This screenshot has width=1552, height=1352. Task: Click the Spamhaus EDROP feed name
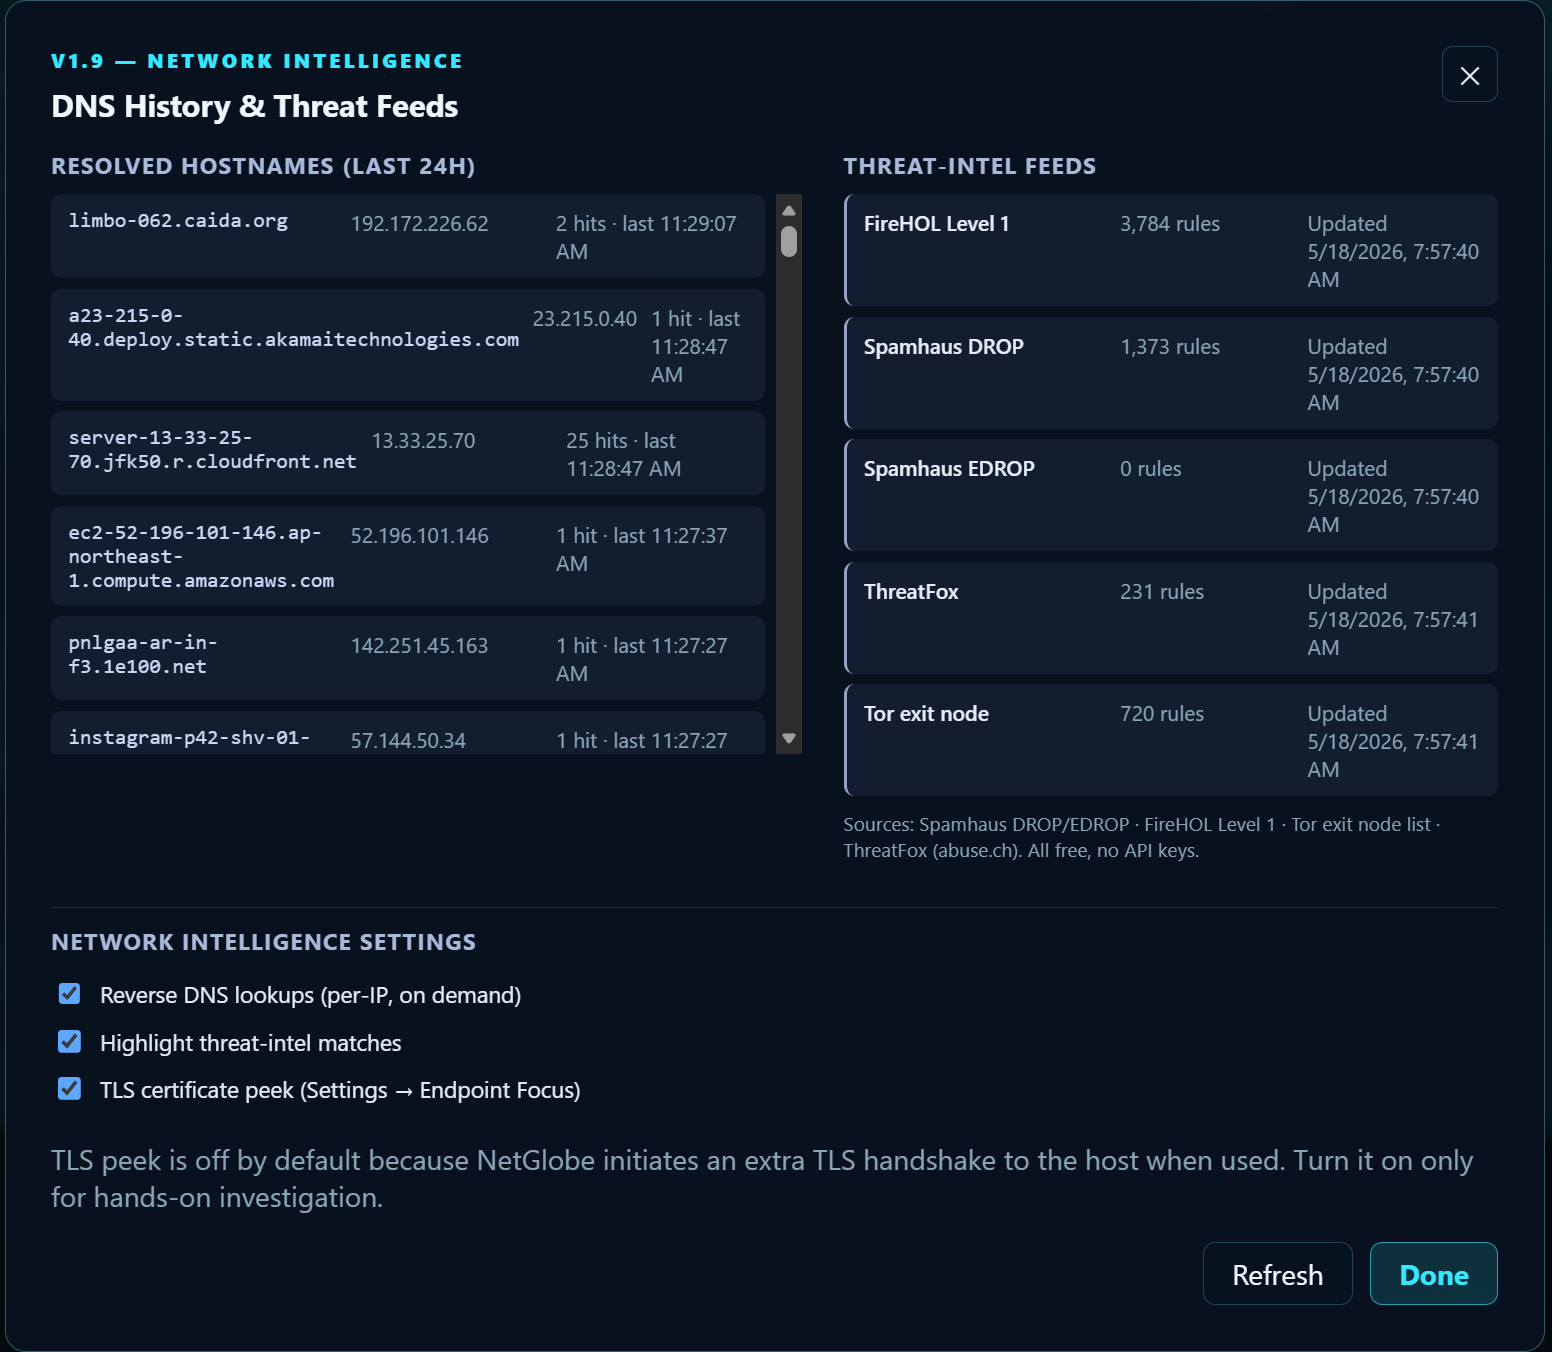[949, 469]
